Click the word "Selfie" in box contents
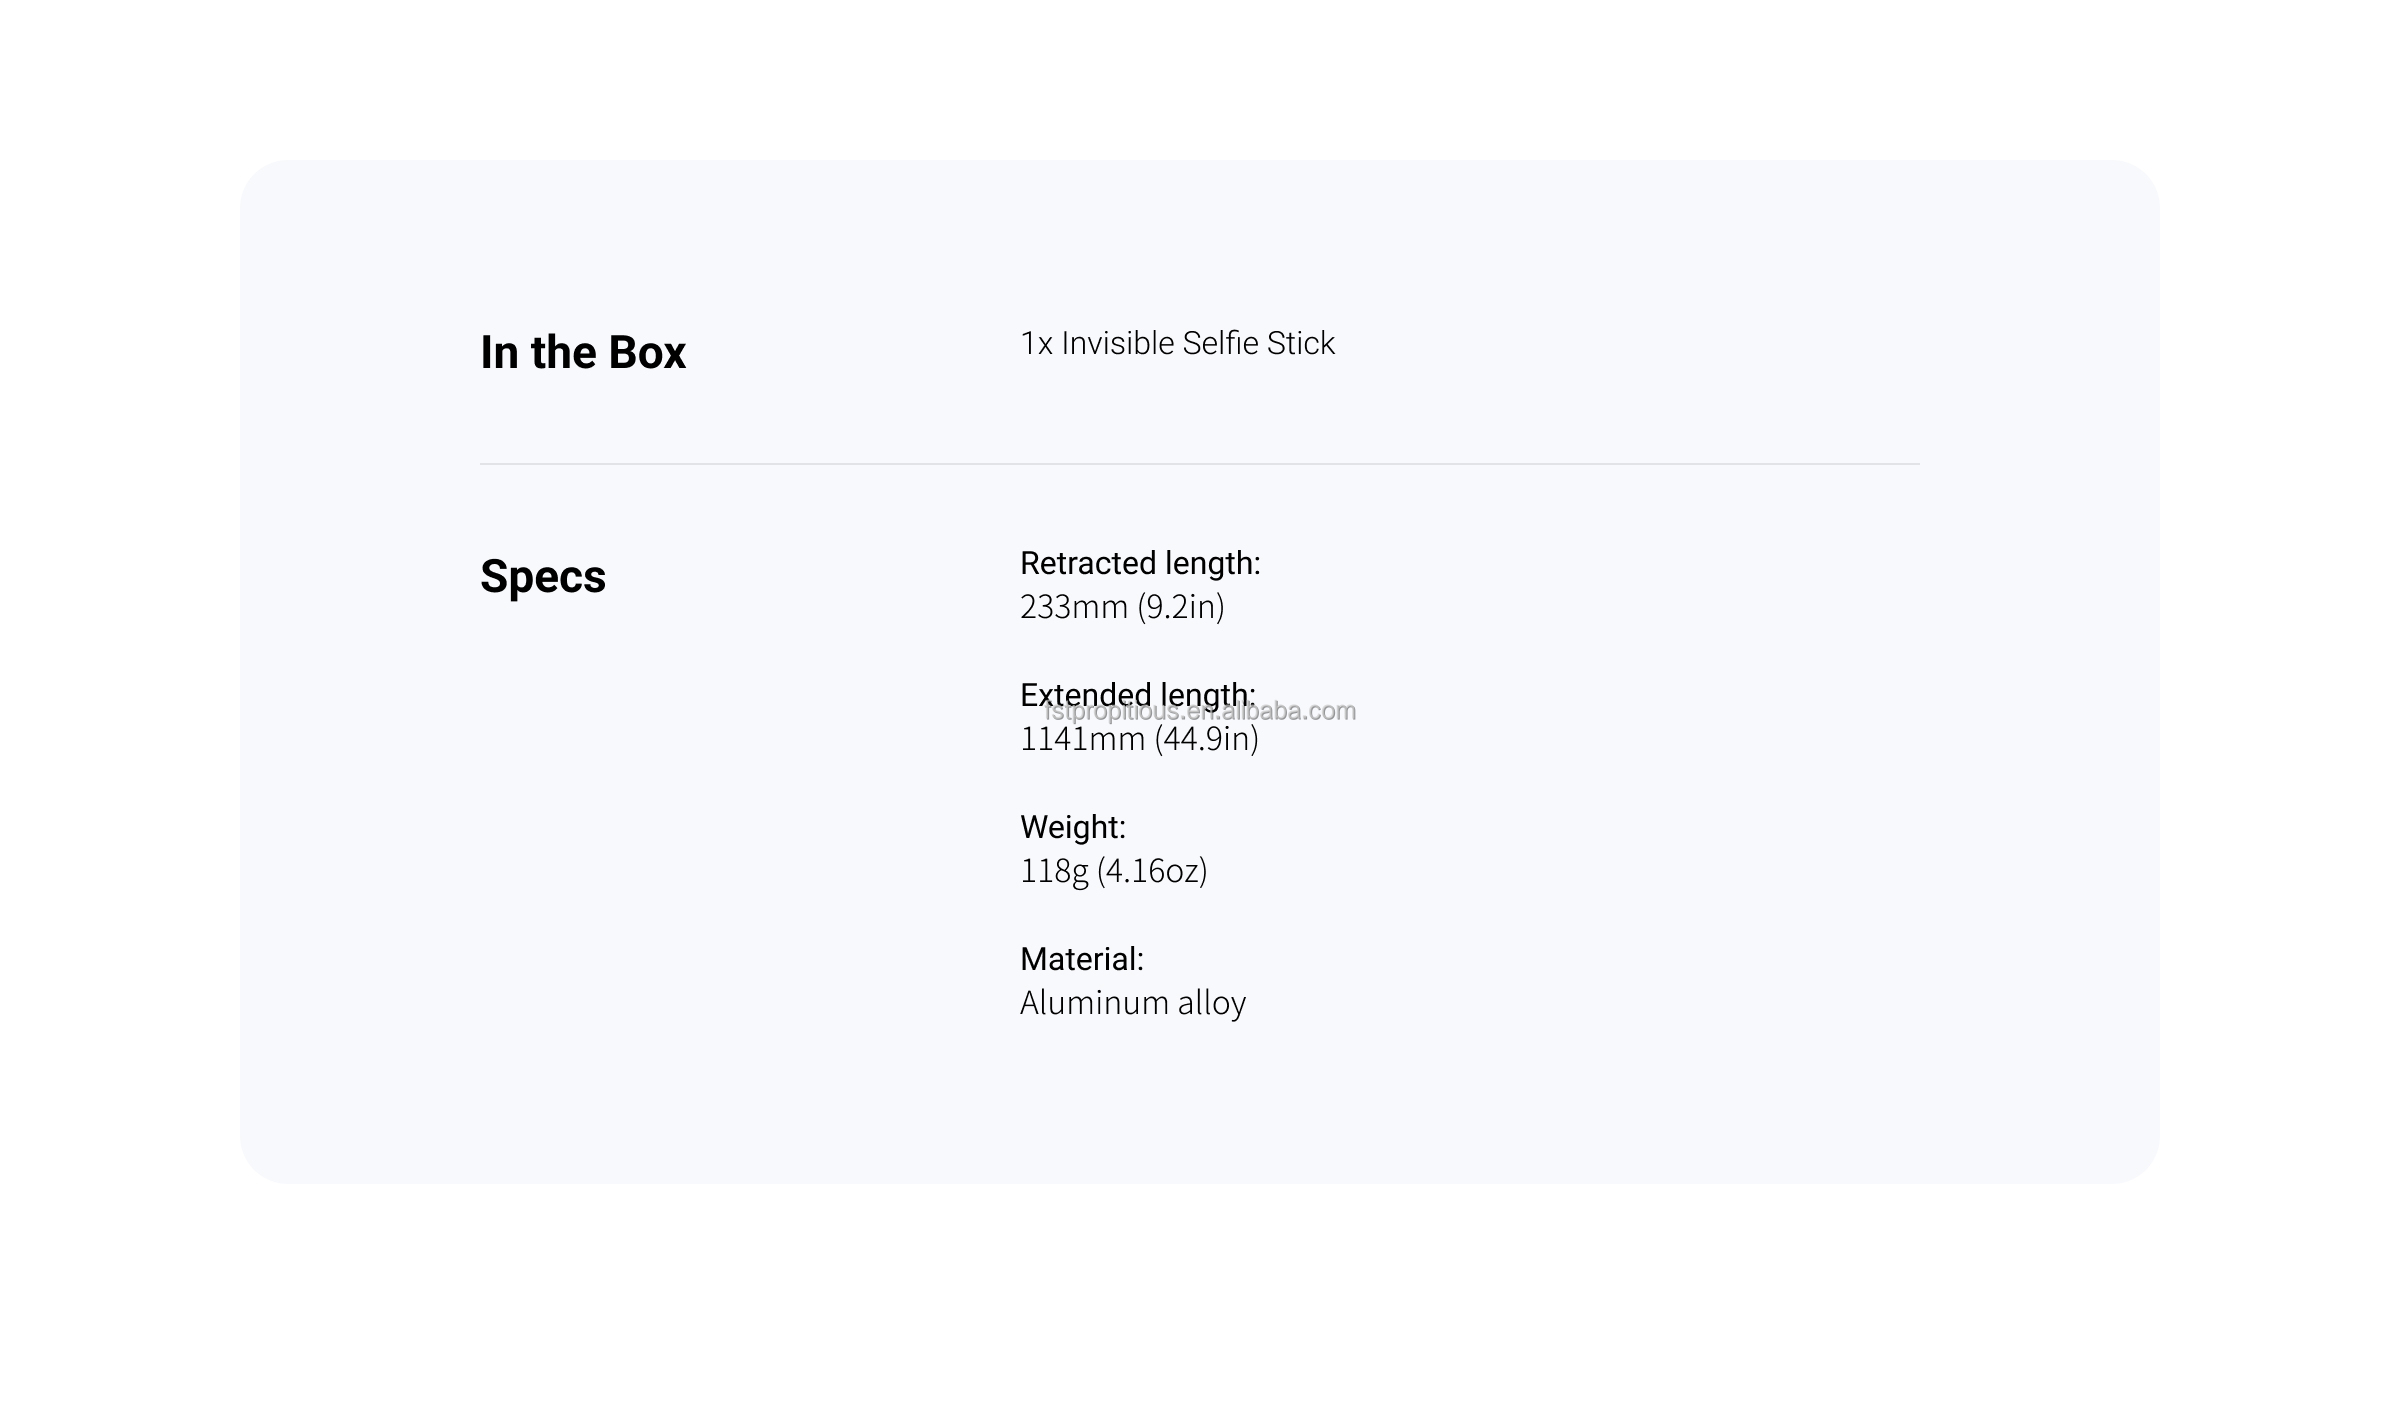Screen dimensions: 2400x1424 tap(1220, 343)
